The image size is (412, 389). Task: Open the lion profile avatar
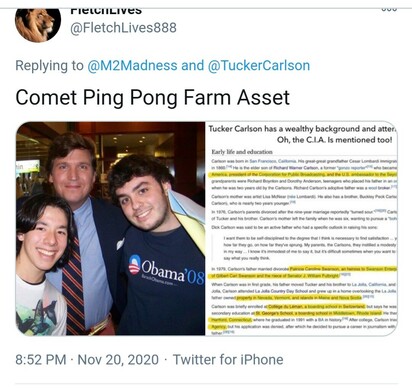(x=38, y=24)
